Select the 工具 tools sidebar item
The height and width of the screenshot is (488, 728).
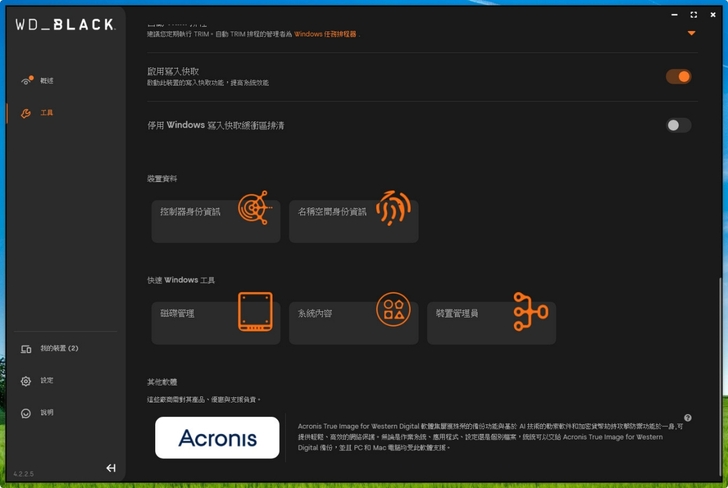tap(46, 113)
